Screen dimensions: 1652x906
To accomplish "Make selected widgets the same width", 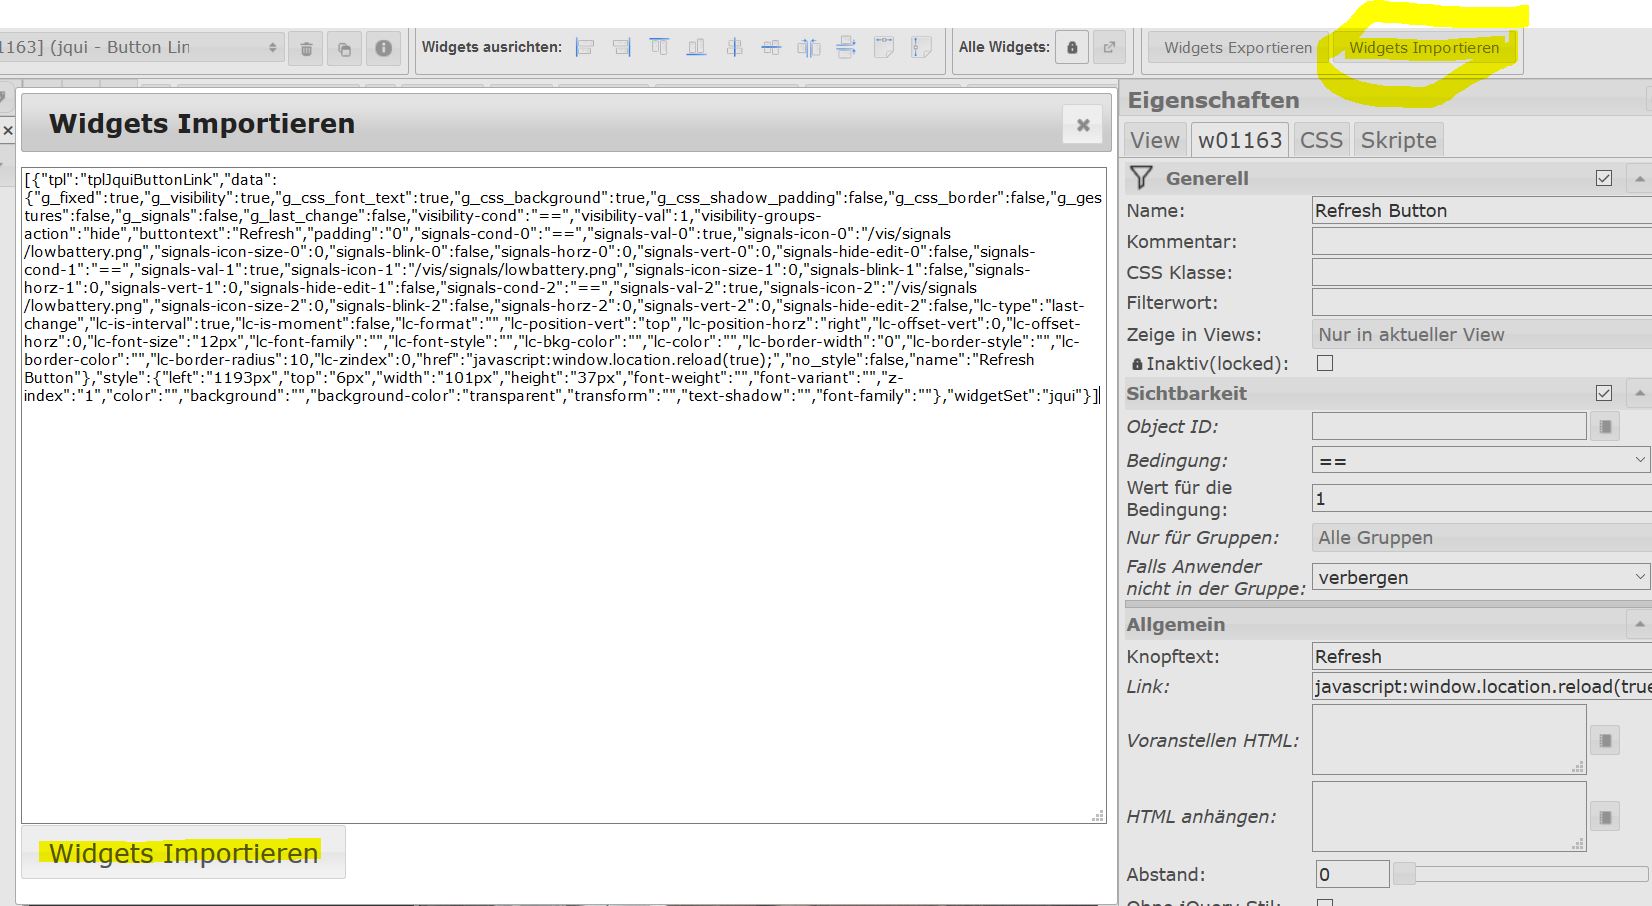I will pyautogui.click(x=884, y=47).
